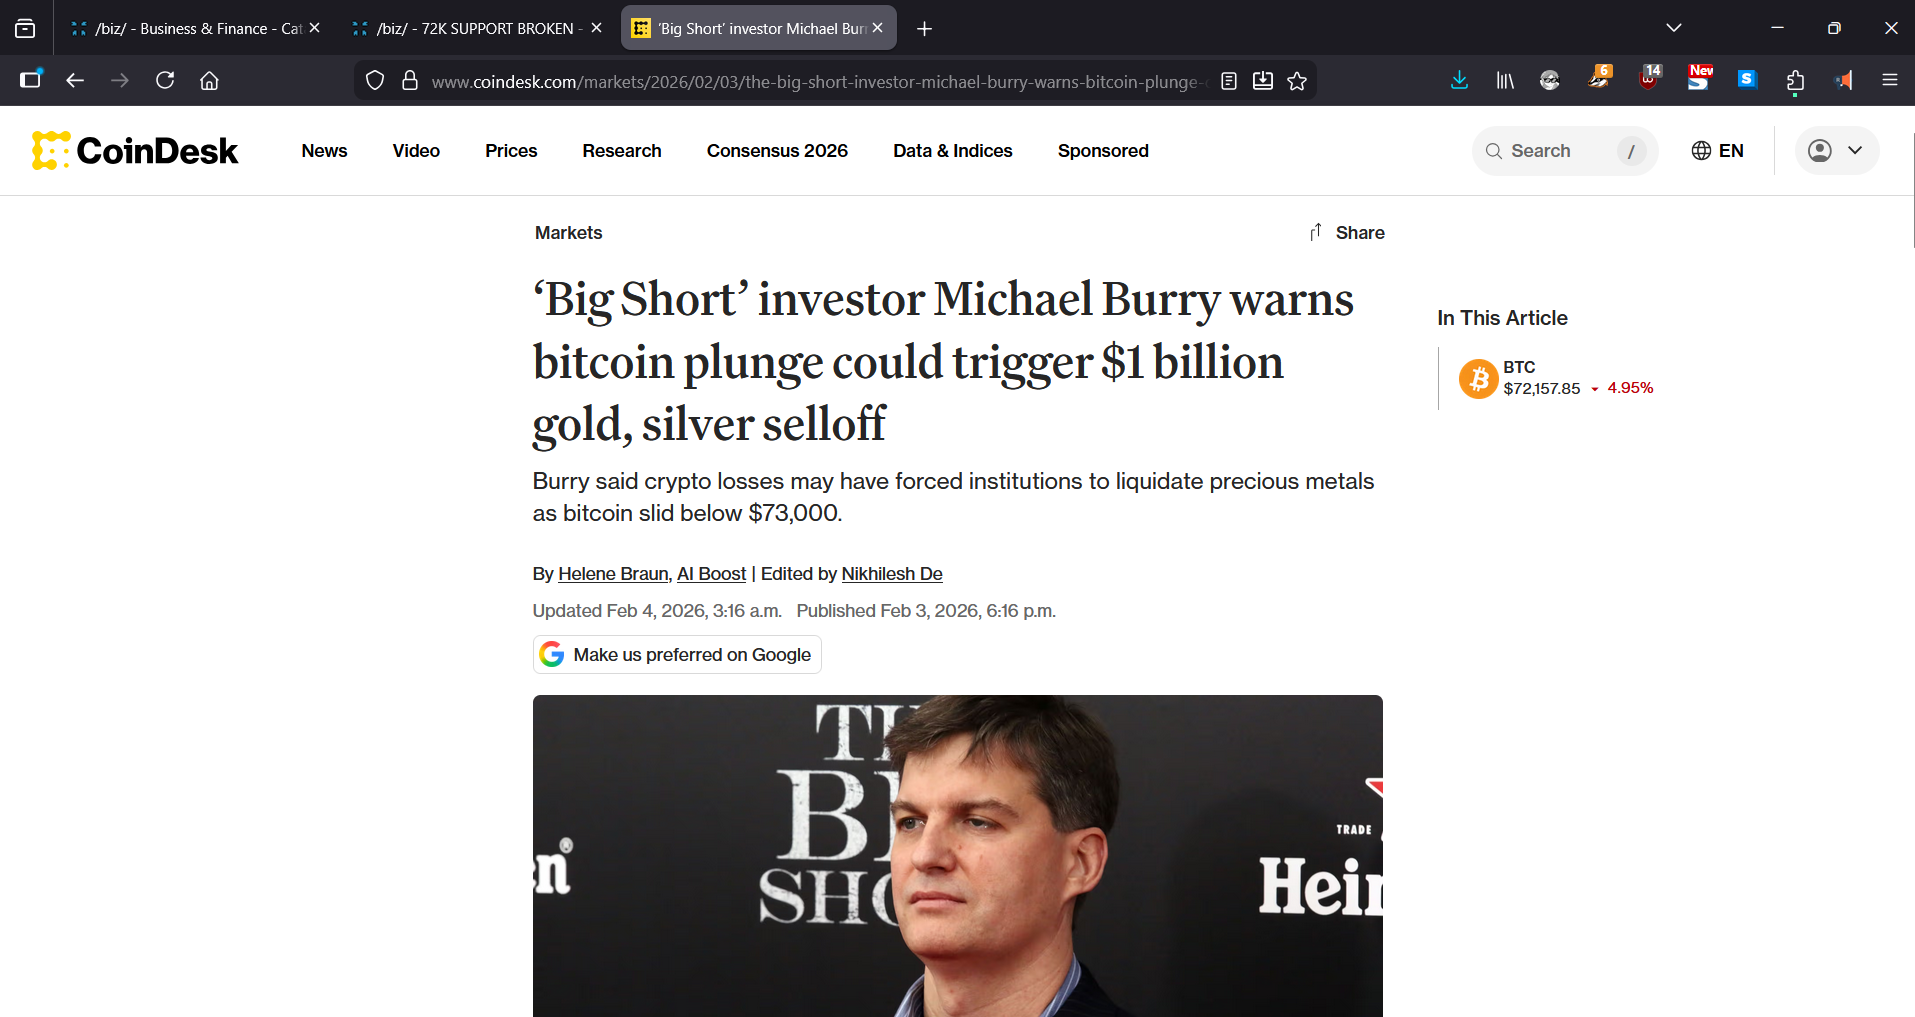Open the extensions puzzle icon
Screen dimensions: 1915x1017
(1795, 81)
